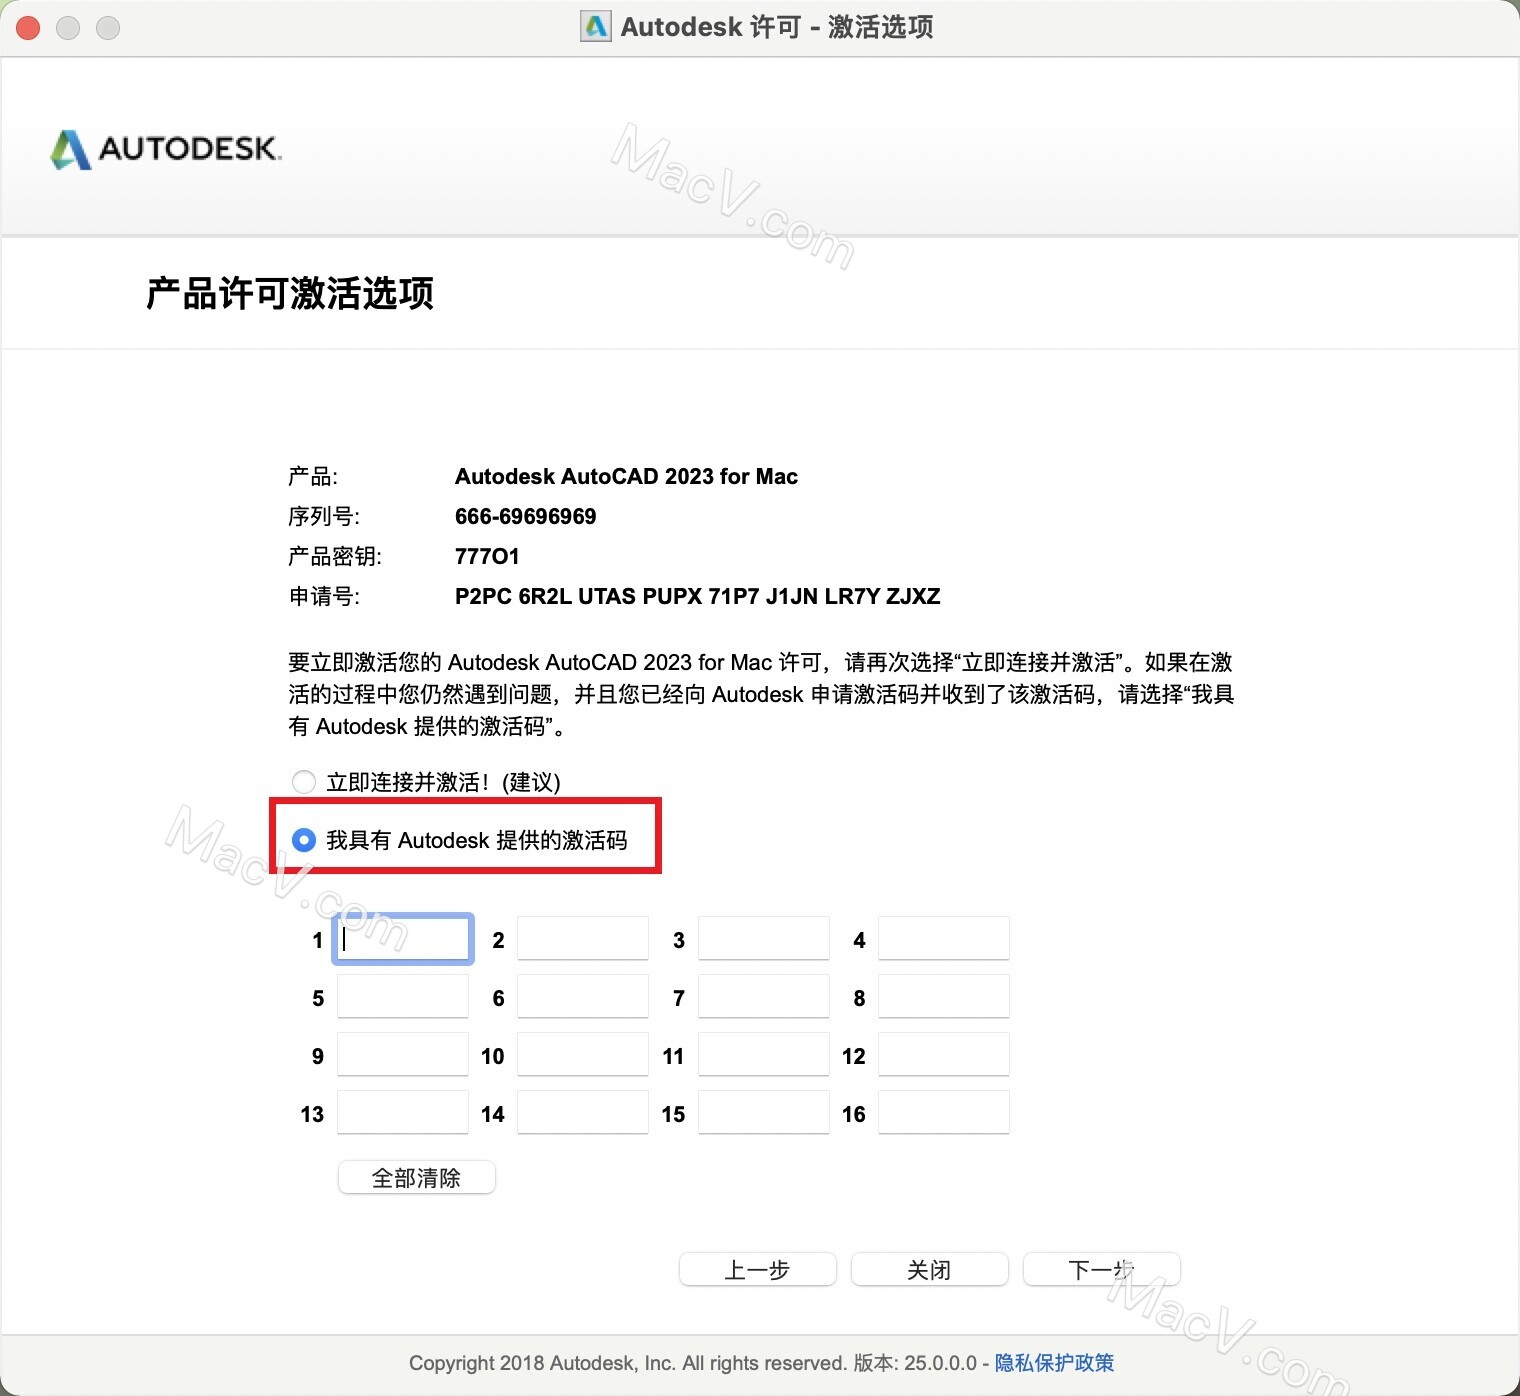Open the 隐私保护政策 link
This screenshot has height=1396, width=1520.
[1054, 1363]
